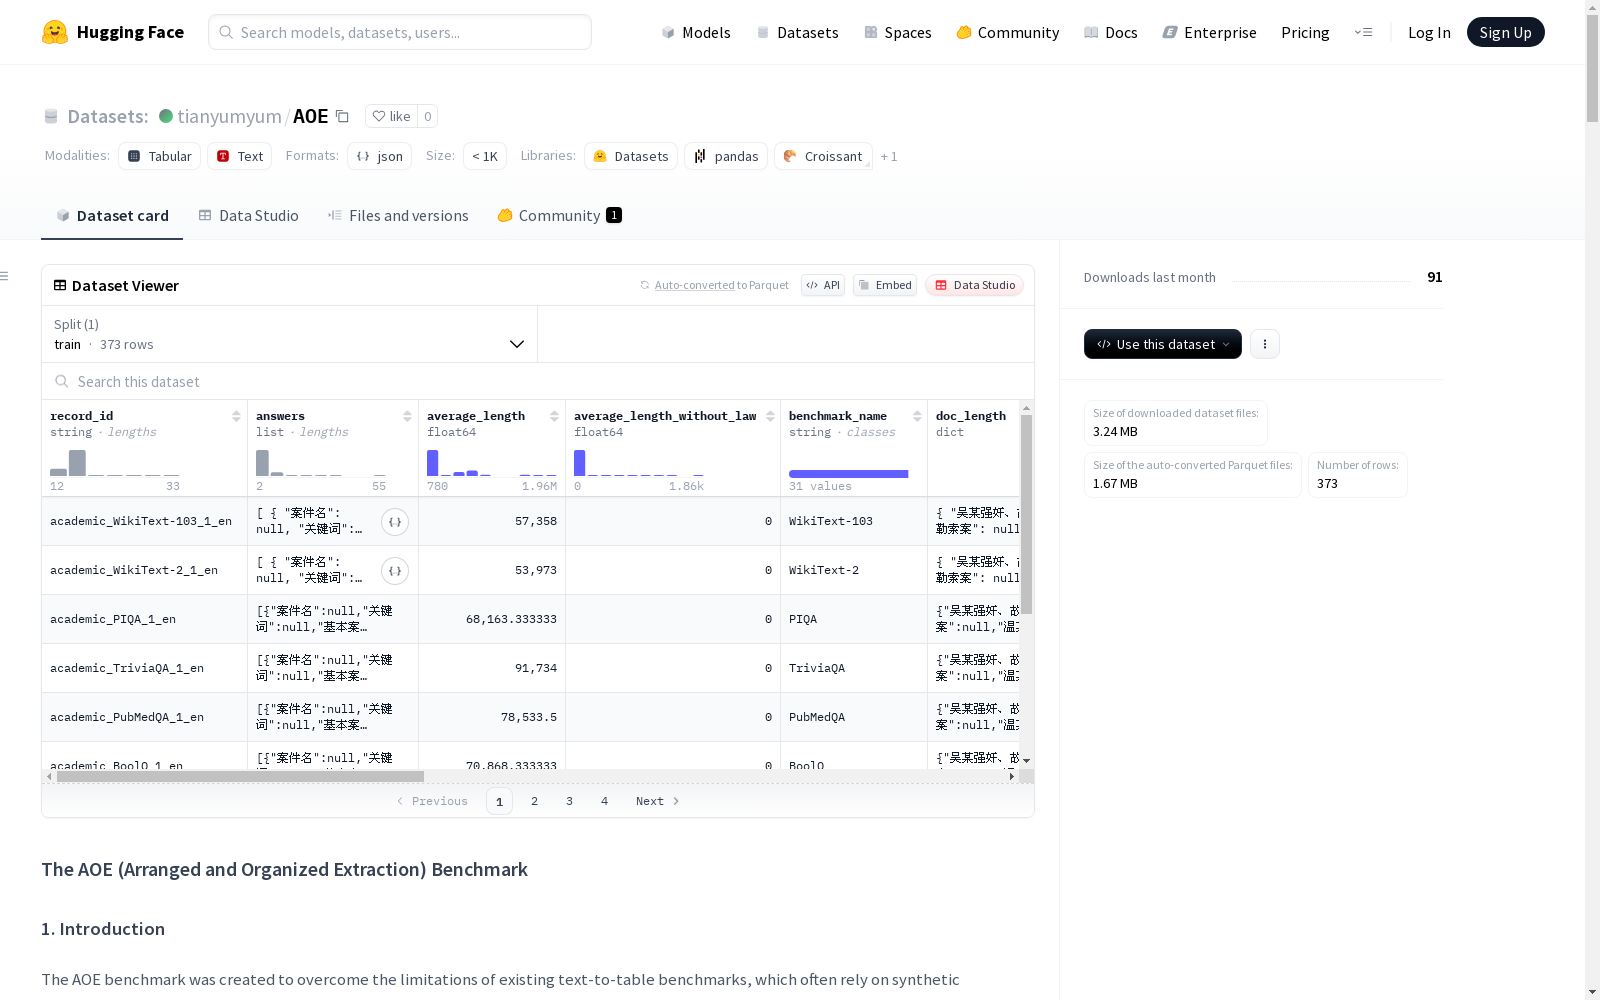This screenshot has width=1600, height=1000.
Task: Open the Files and versions tab
Action: point(398,215)
